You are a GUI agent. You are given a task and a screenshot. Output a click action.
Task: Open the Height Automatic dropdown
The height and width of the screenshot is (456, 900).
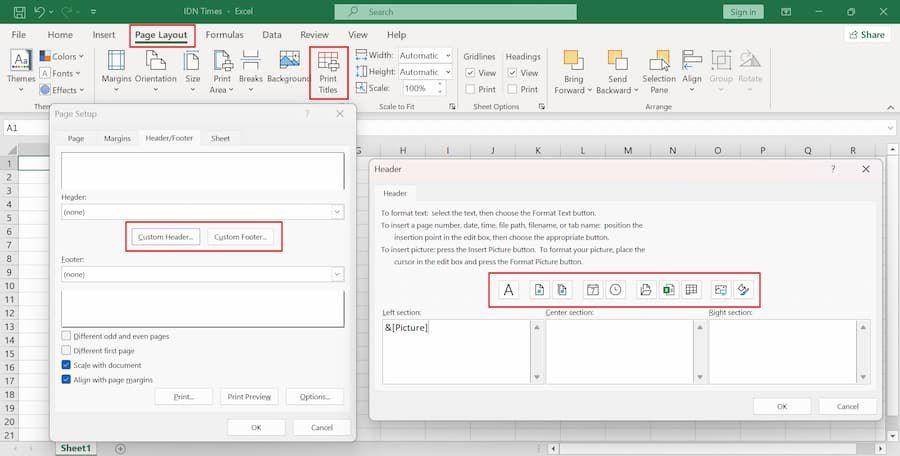[448, 72]
